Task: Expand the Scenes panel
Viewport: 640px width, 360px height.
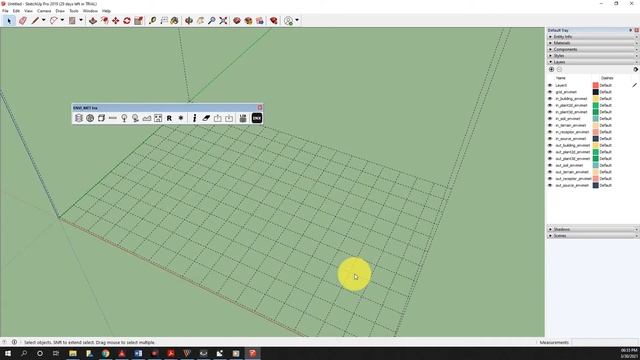Action: click(x=593, y=236)
